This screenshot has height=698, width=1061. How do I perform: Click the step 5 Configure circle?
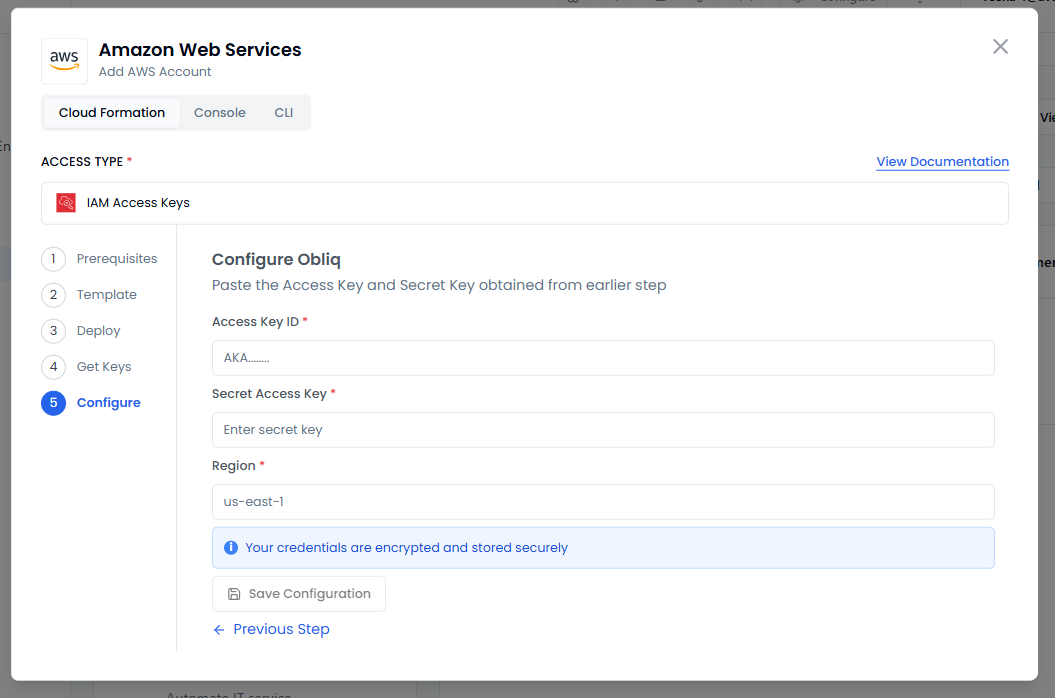[x=53, y=403]
